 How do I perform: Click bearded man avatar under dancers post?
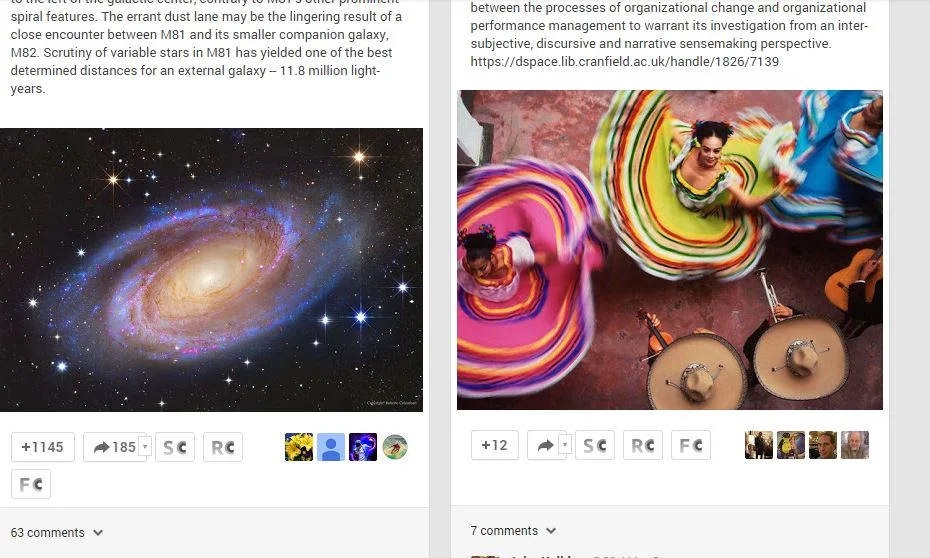coord(855,445)
